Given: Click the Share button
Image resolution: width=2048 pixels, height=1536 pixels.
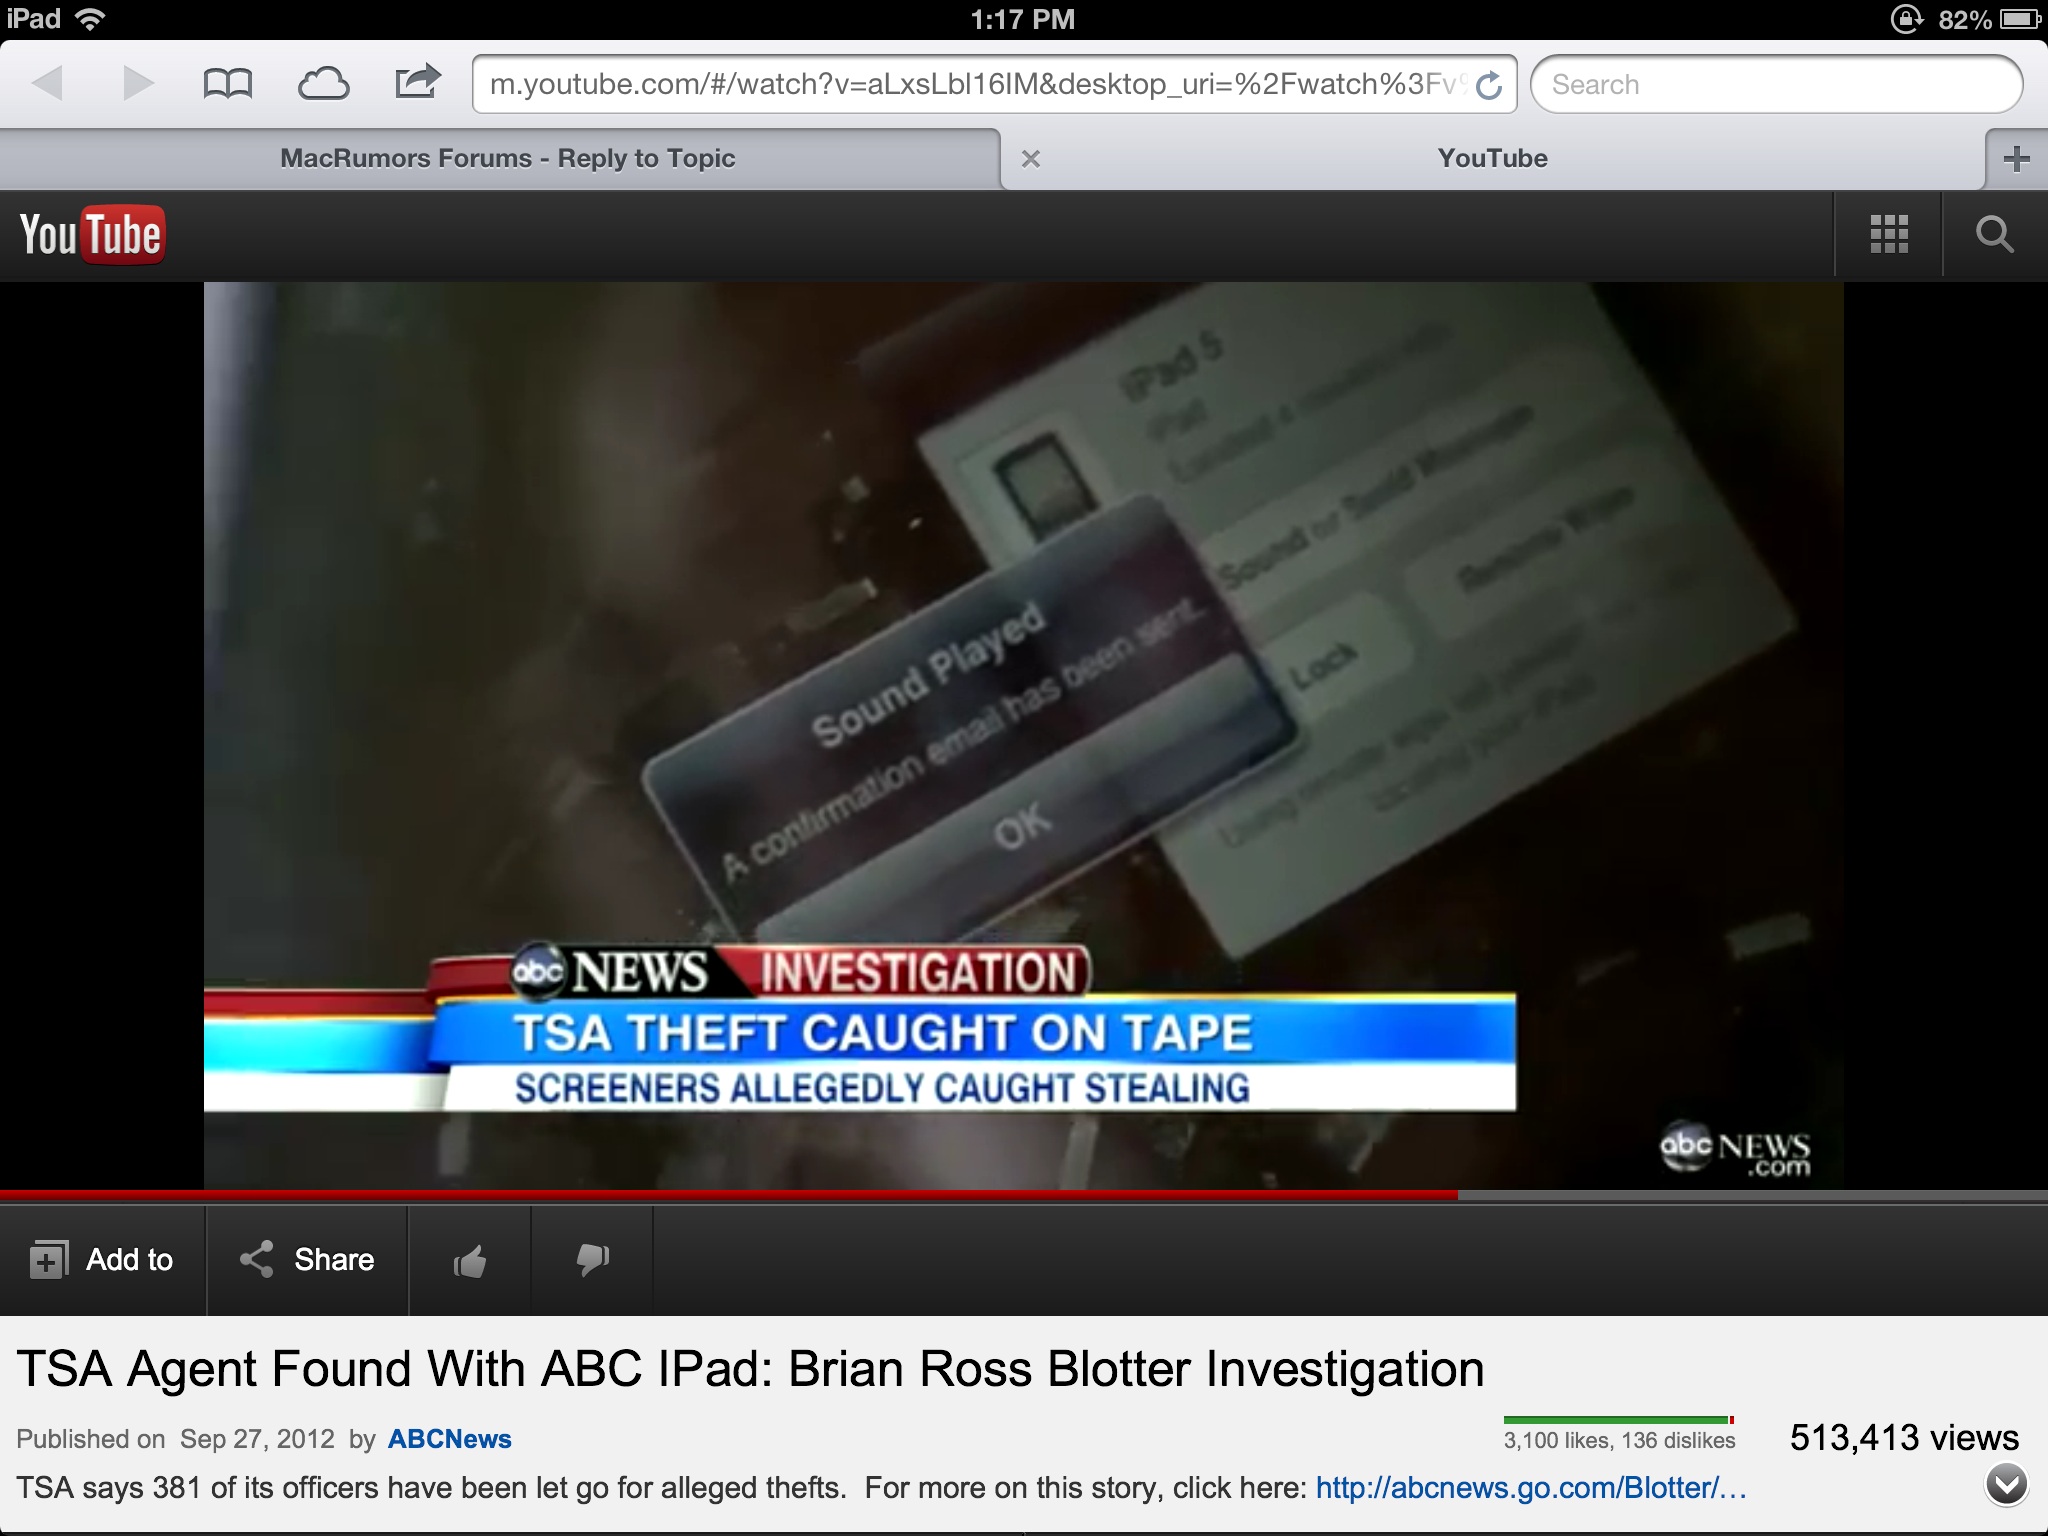Looking at the screenshot, I should 308,1260.
